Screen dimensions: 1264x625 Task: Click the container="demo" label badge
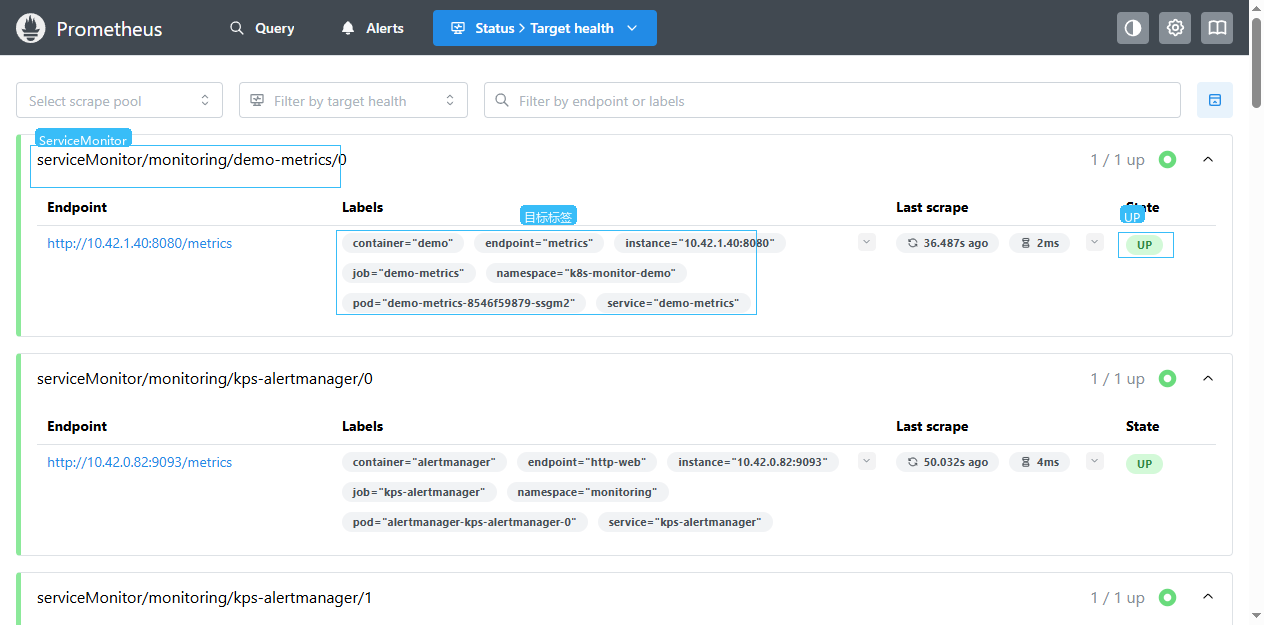[x=403, y=243]
